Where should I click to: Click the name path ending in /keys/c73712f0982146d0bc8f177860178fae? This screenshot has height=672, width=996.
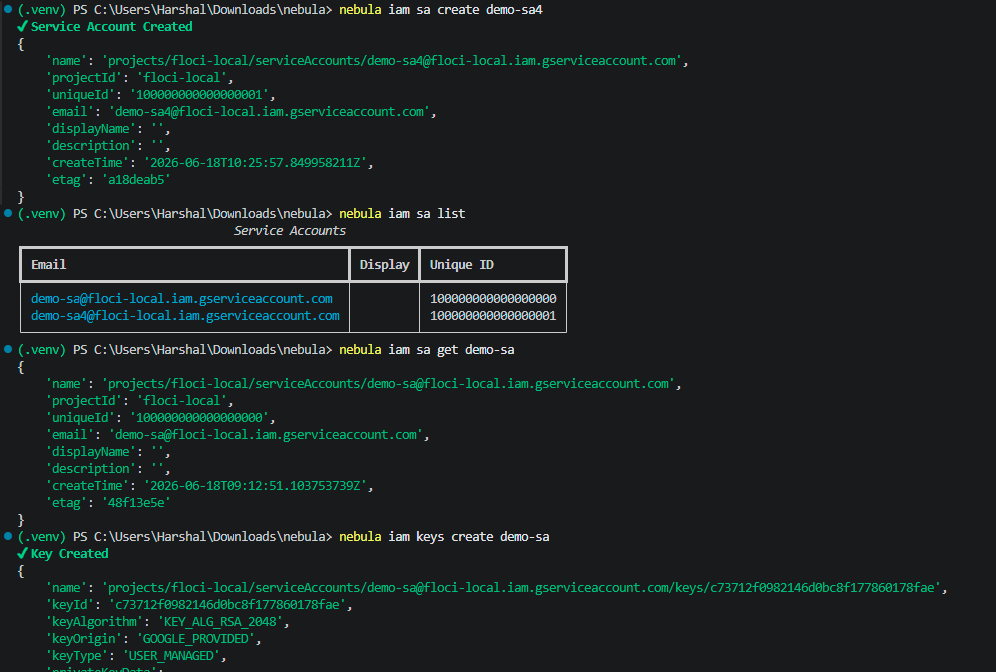(521, 588)
